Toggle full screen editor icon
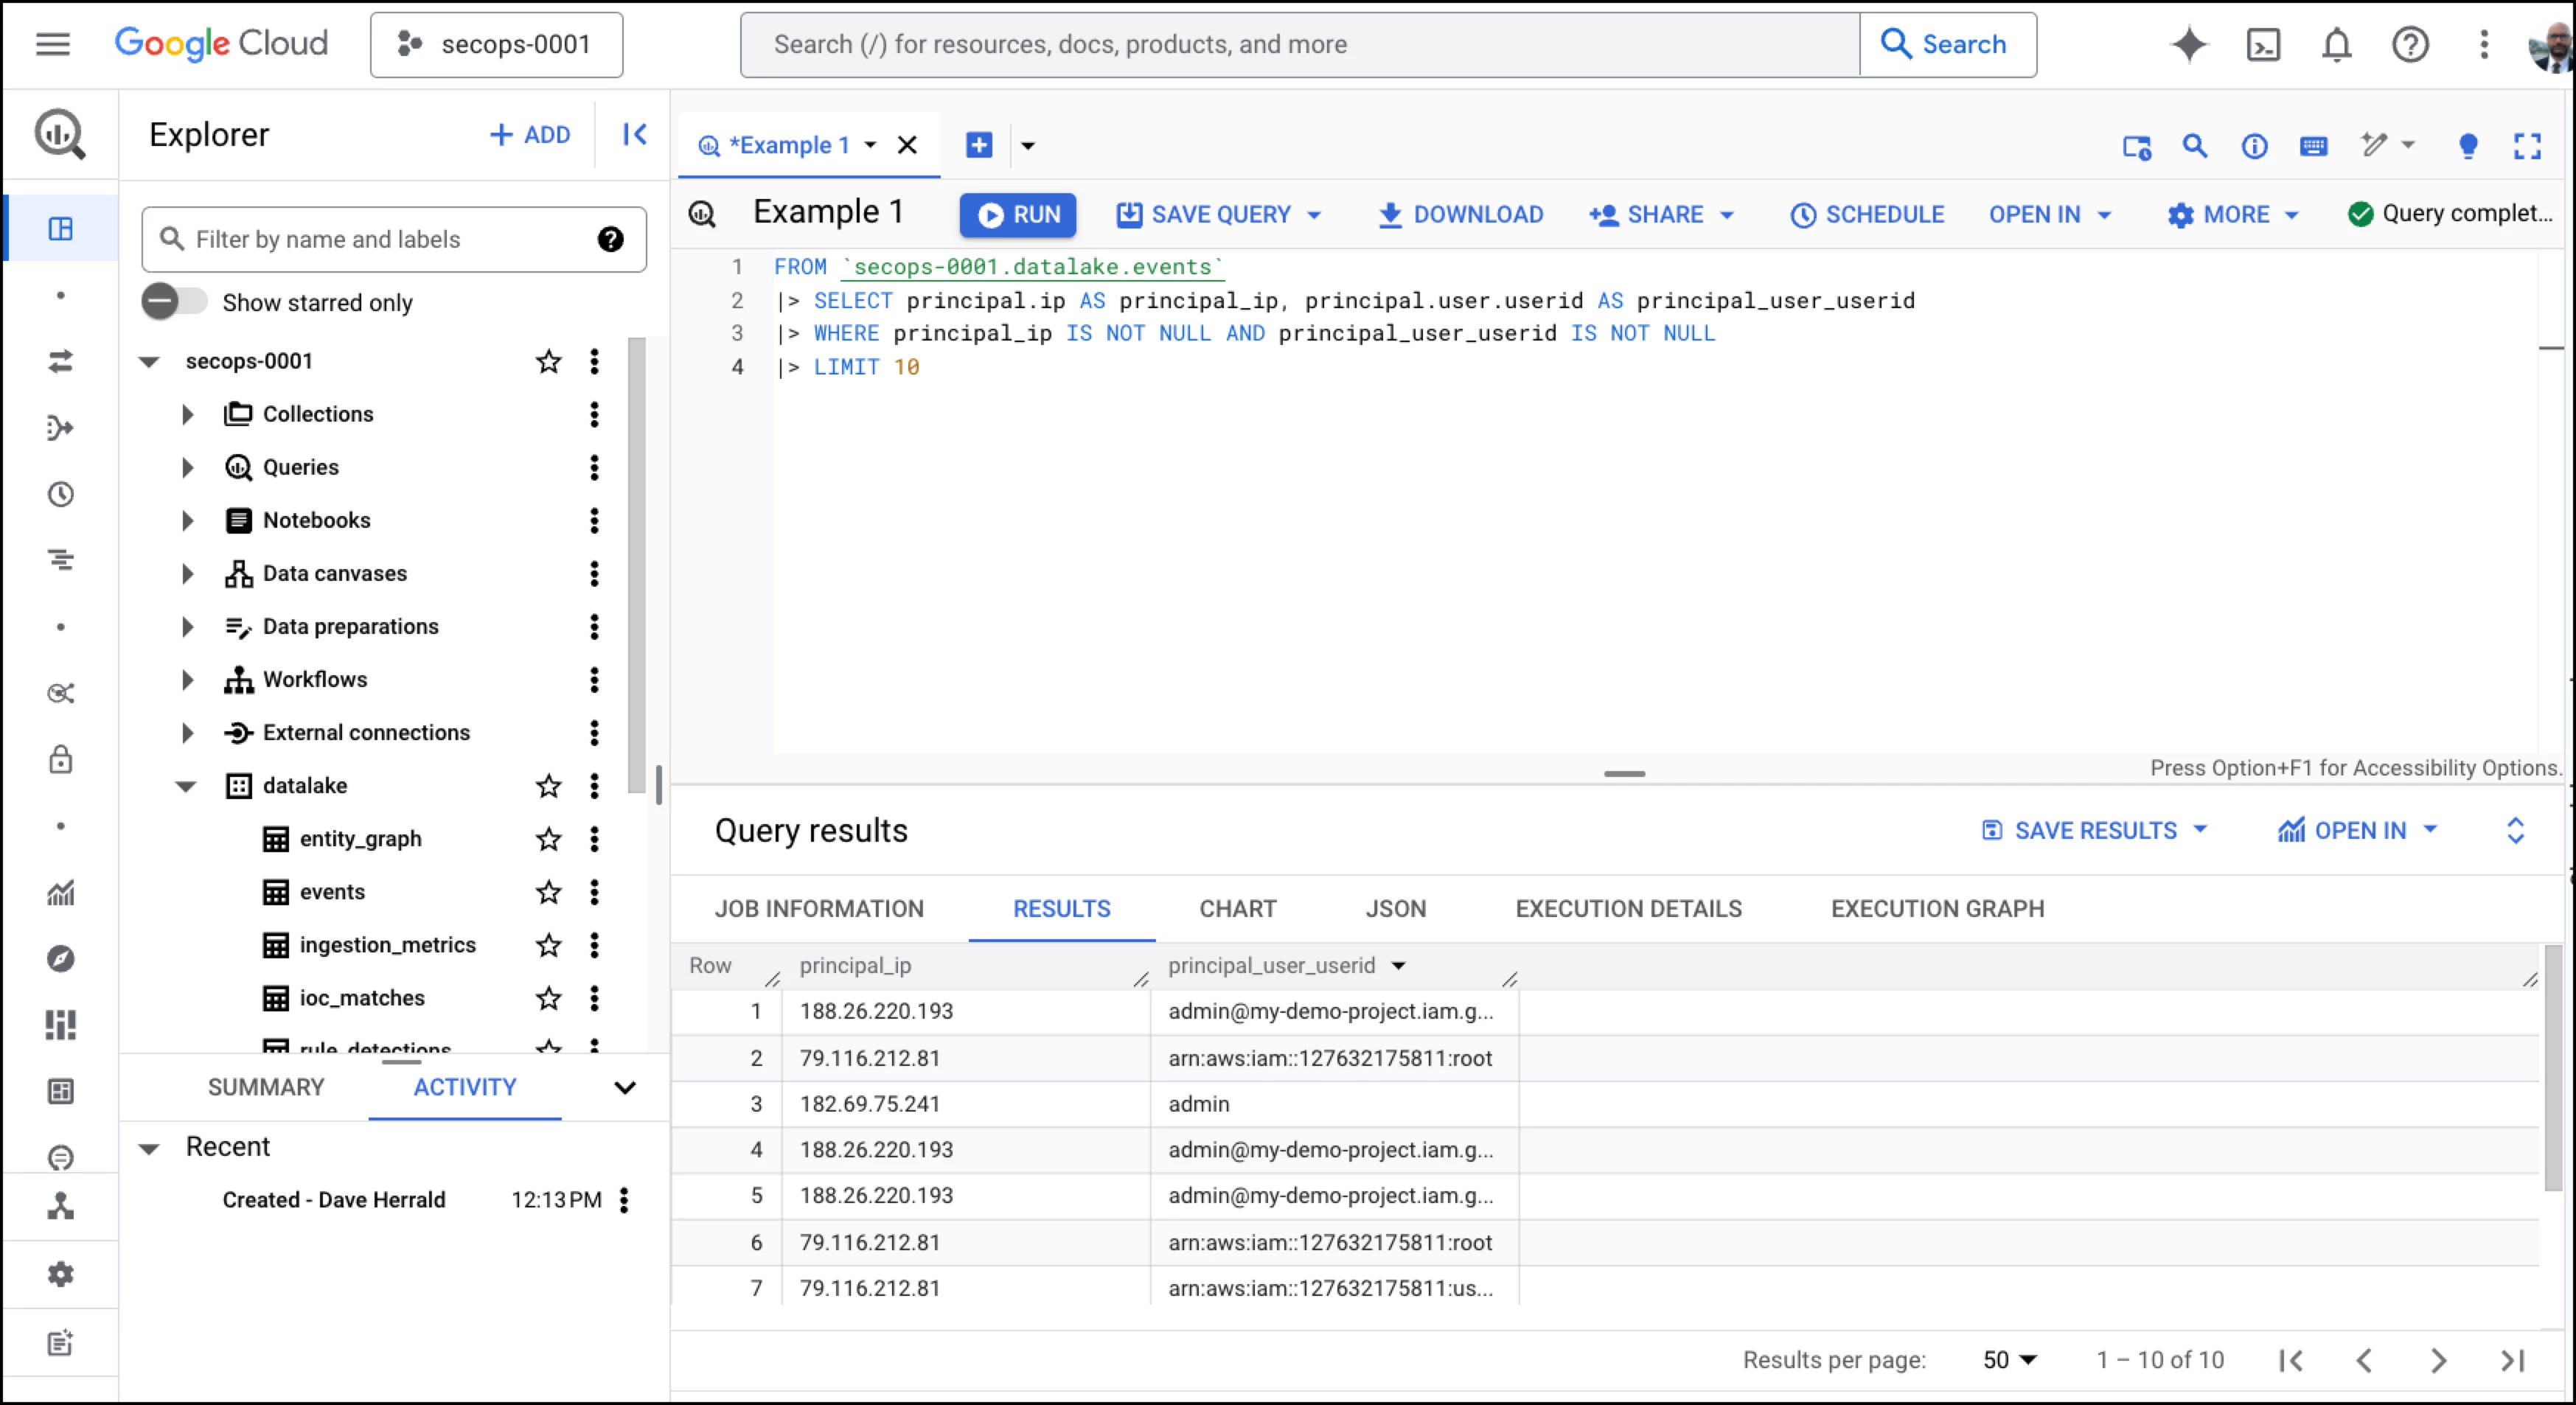 2527,146
